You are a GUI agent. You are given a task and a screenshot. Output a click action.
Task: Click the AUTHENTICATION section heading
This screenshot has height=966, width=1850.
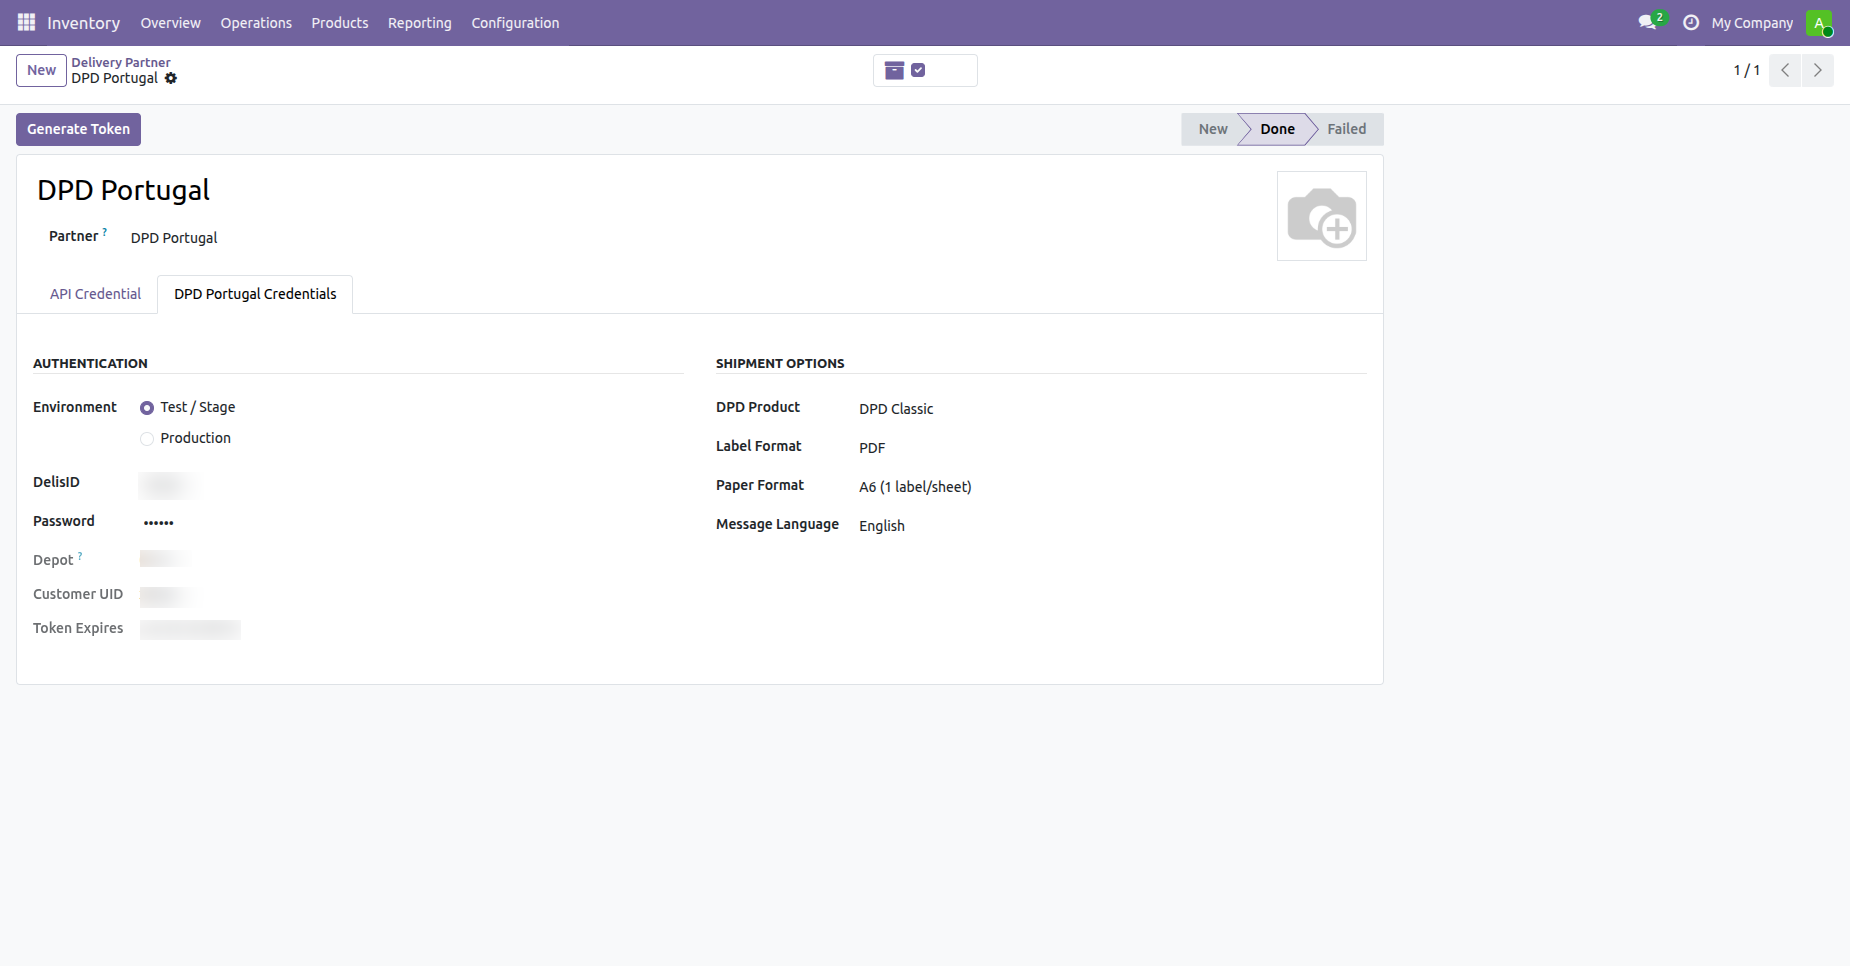(x=90, y=363)
